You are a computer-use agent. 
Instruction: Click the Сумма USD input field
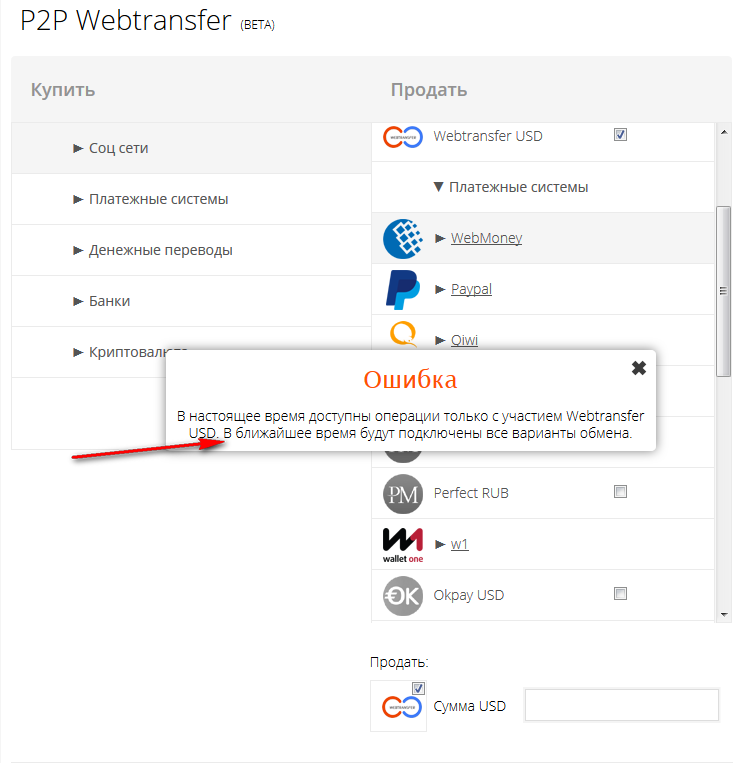click(x=621, y=705)
